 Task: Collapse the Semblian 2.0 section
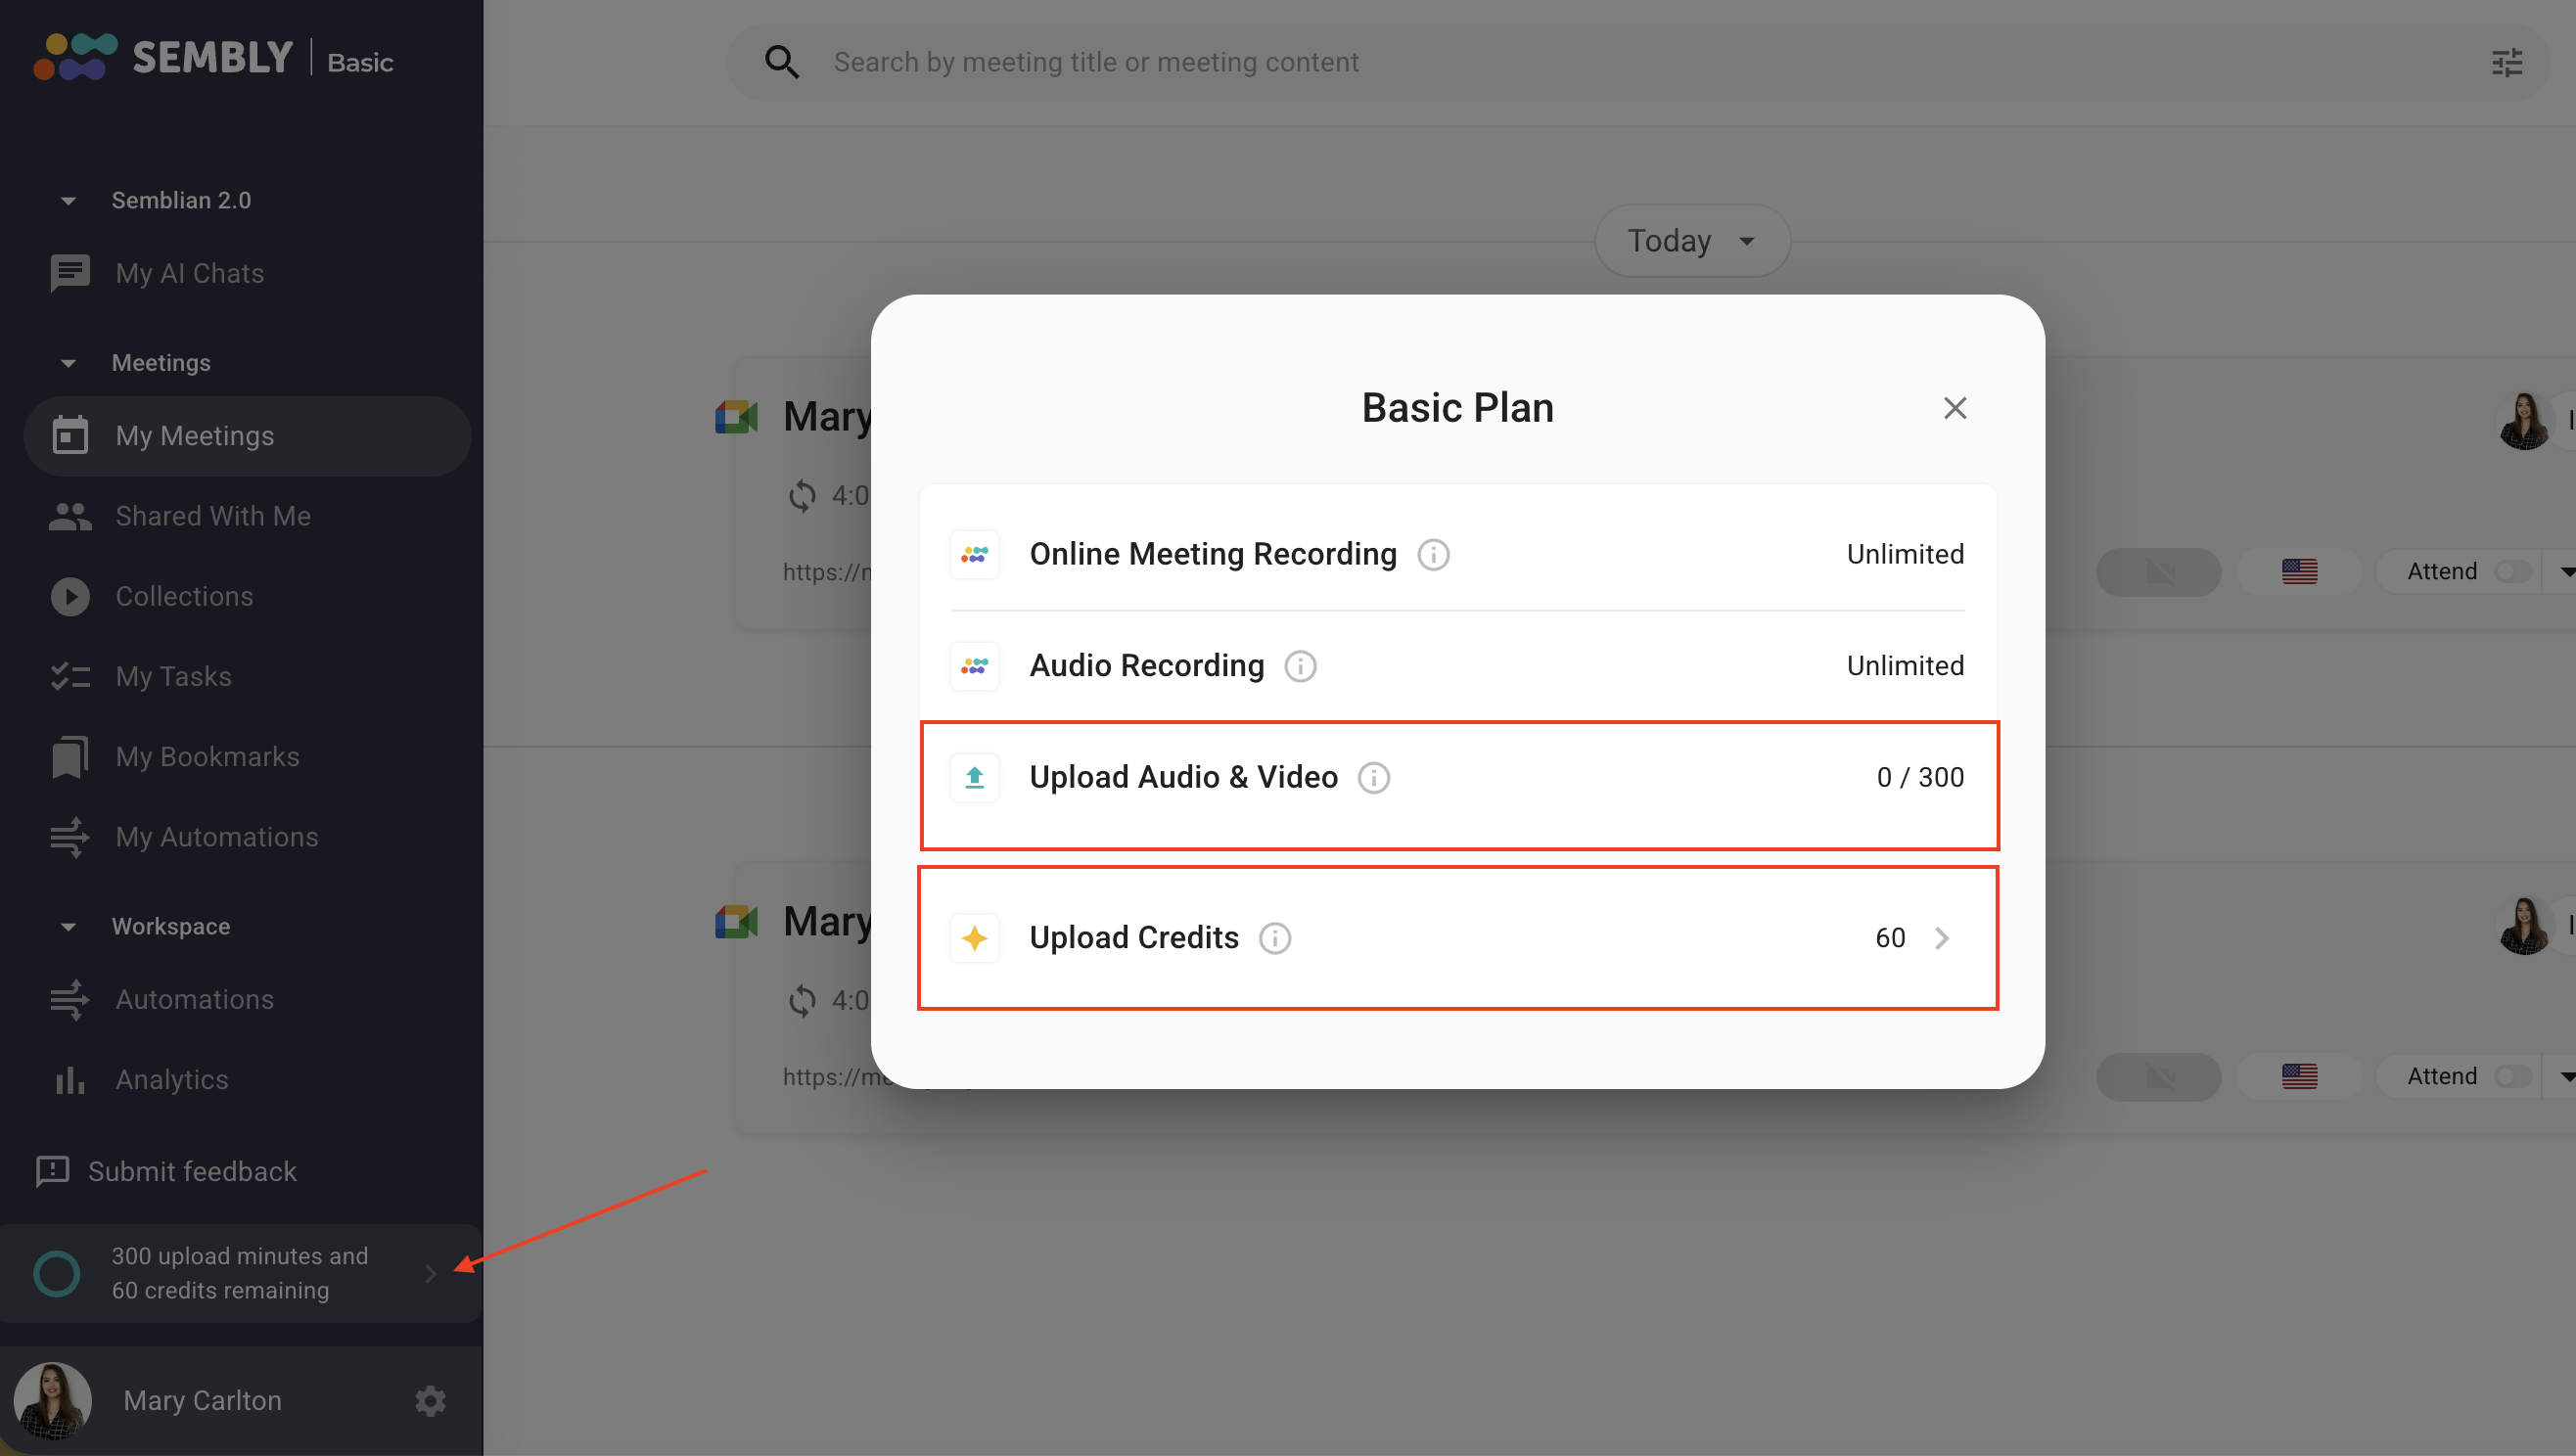tap(68, 201)
